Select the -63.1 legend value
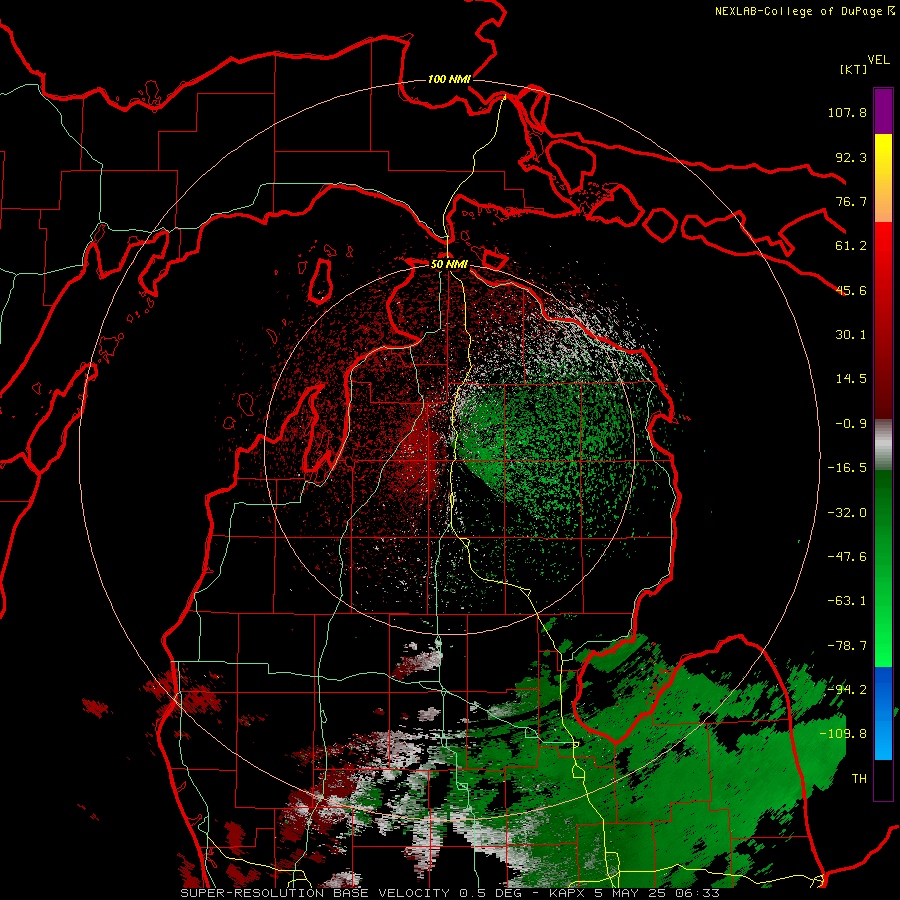Image resolution: width=900 pixels, height=900 pixels. [x=847, y=601]
